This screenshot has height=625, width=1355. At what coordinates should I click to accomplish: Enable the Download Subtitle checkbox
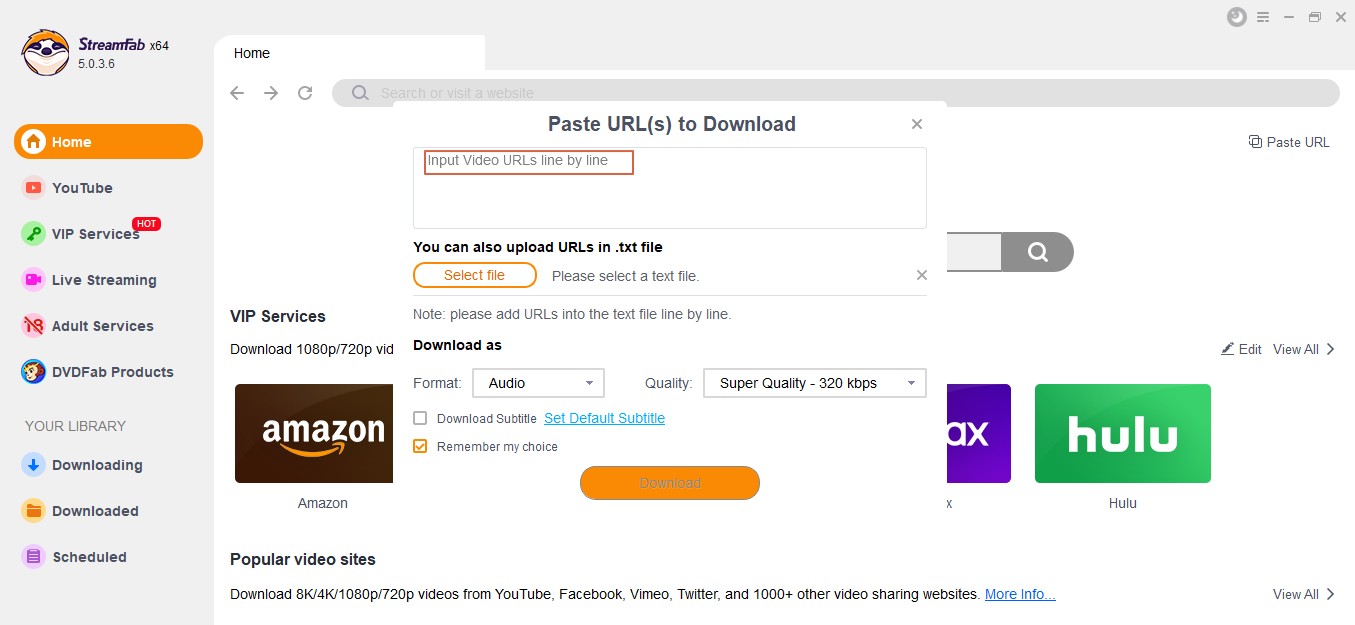click(420, 418)
